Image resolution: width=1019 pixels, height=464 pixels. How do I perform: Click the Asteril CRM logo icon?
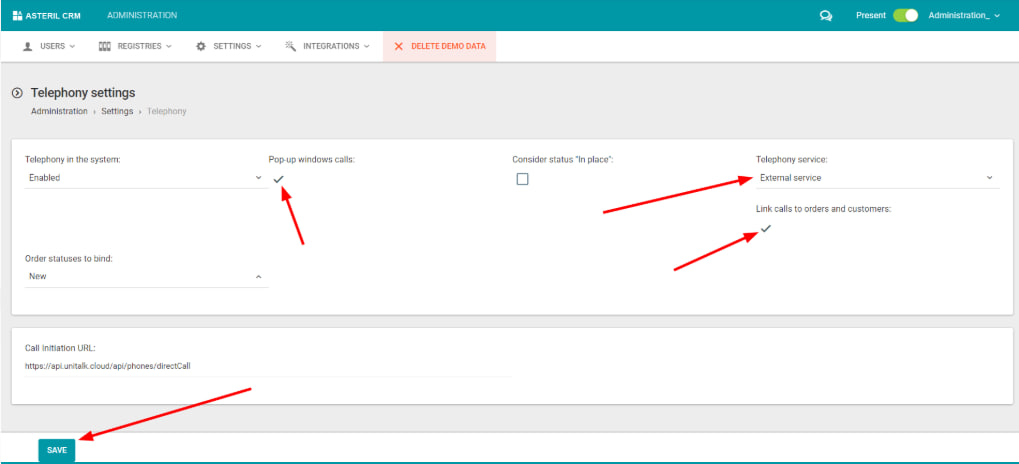pos(16,16)
